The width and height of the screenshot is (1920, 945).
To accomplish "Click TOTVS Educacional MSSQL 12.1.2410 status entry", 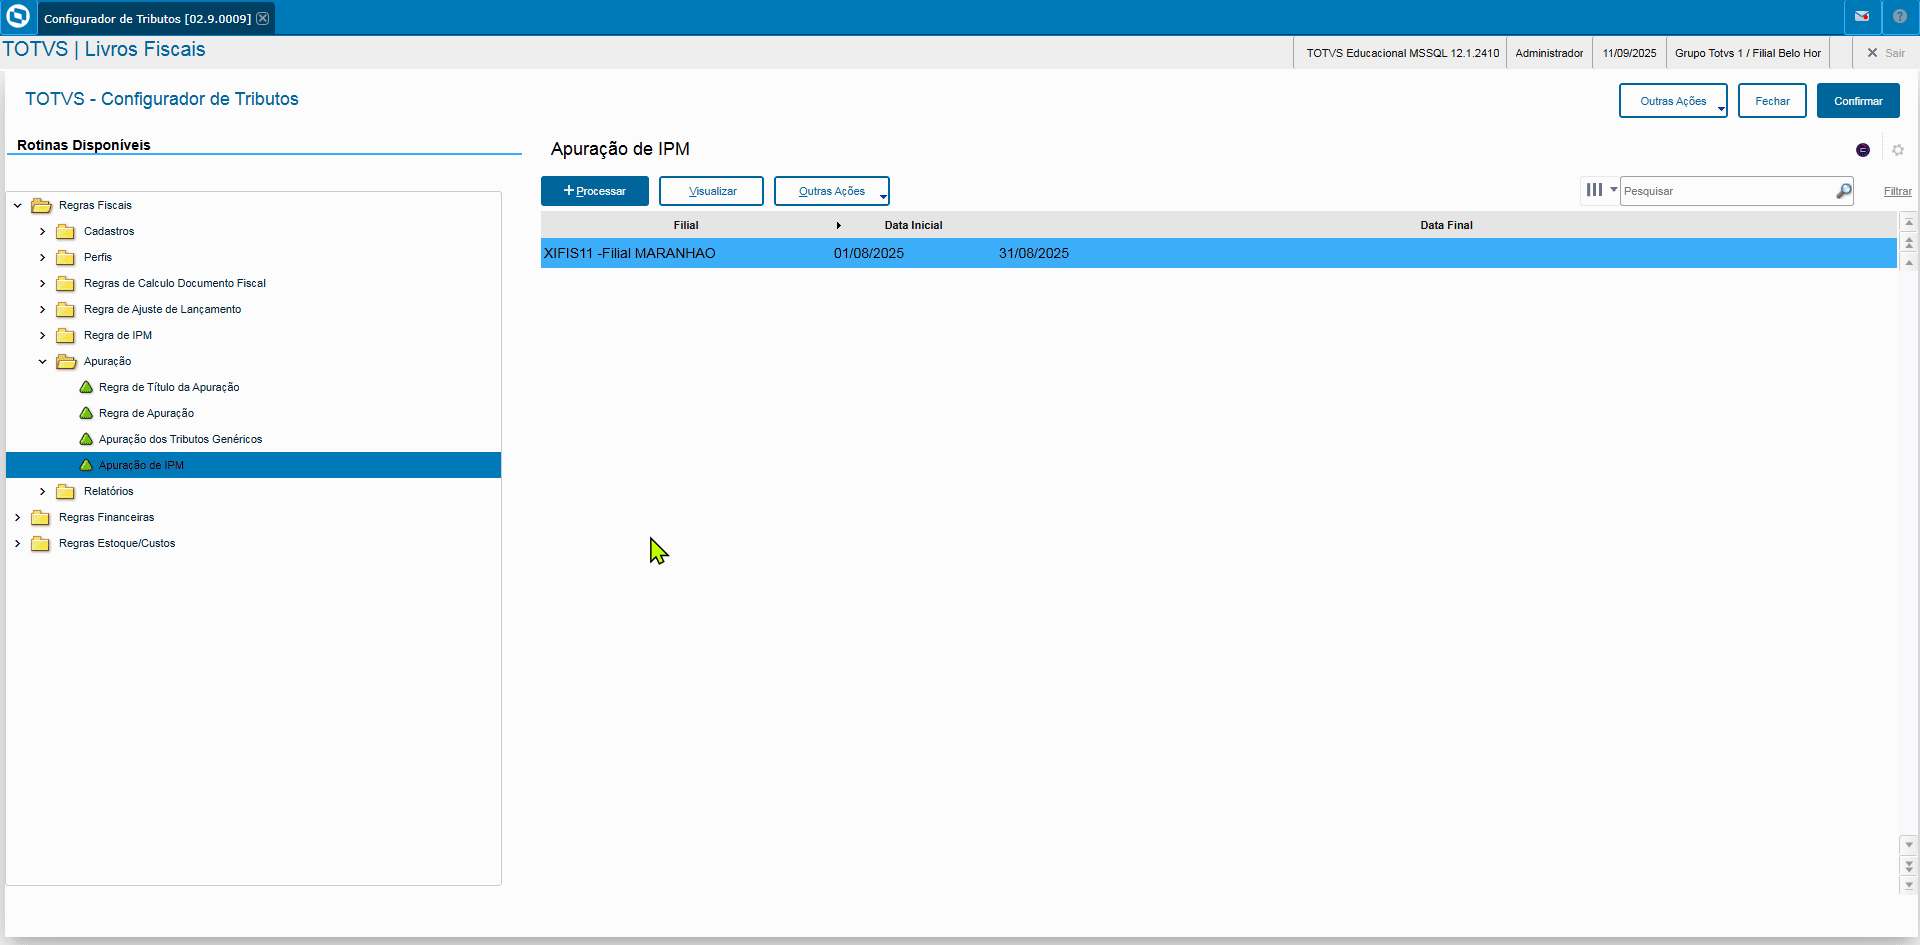I will pyautogui.click(x=1402, y=53).
